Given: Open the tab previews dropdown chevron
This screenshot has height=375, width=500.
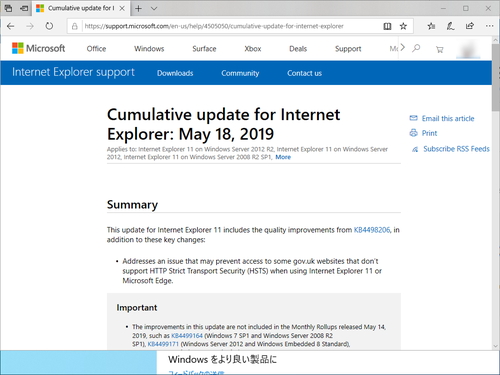Looking at the screenshot, I should (x=154, y=9).
